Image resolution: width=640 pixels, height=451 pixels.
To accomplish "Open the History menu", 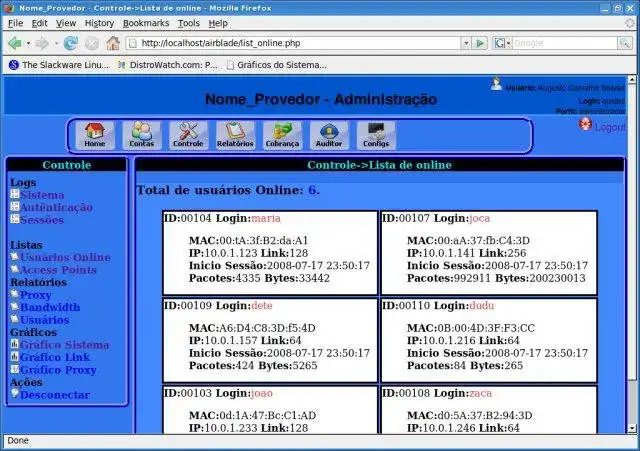I will point(100,23).
